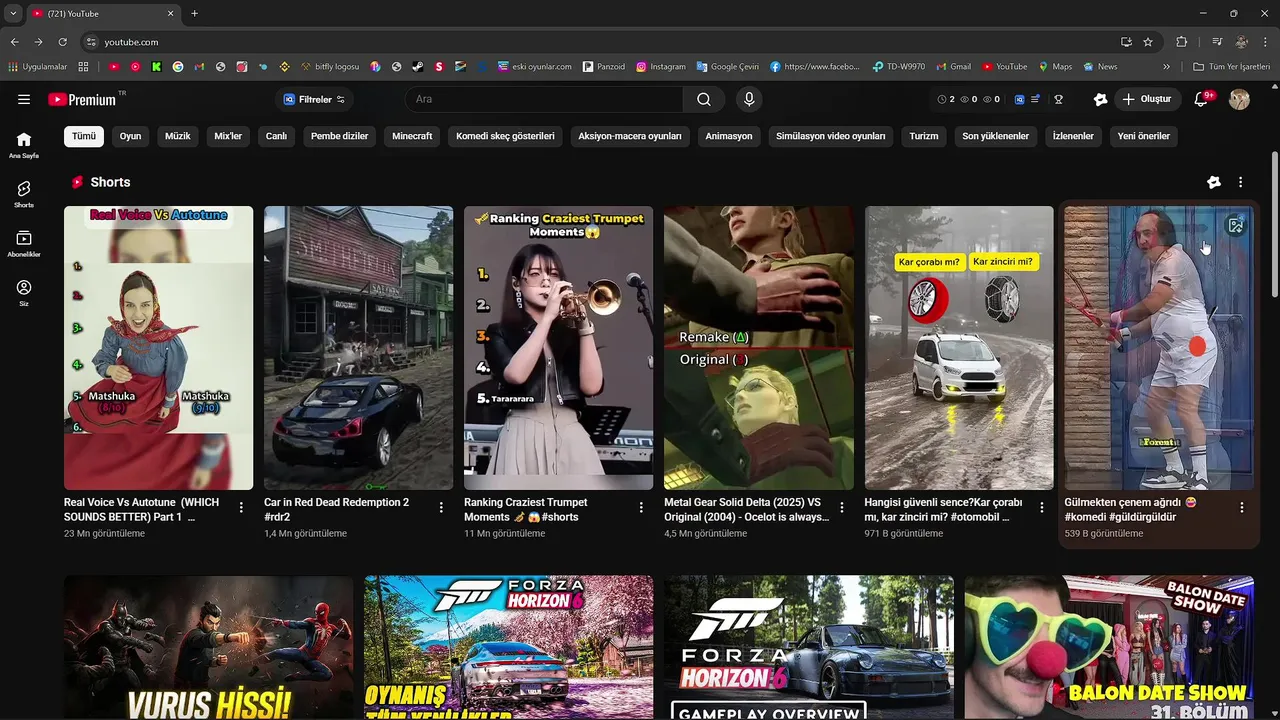Open the hamburger guide menu
Viewport: 1280px width, 720px height.
pyautogui.click(x=24, y=99)
